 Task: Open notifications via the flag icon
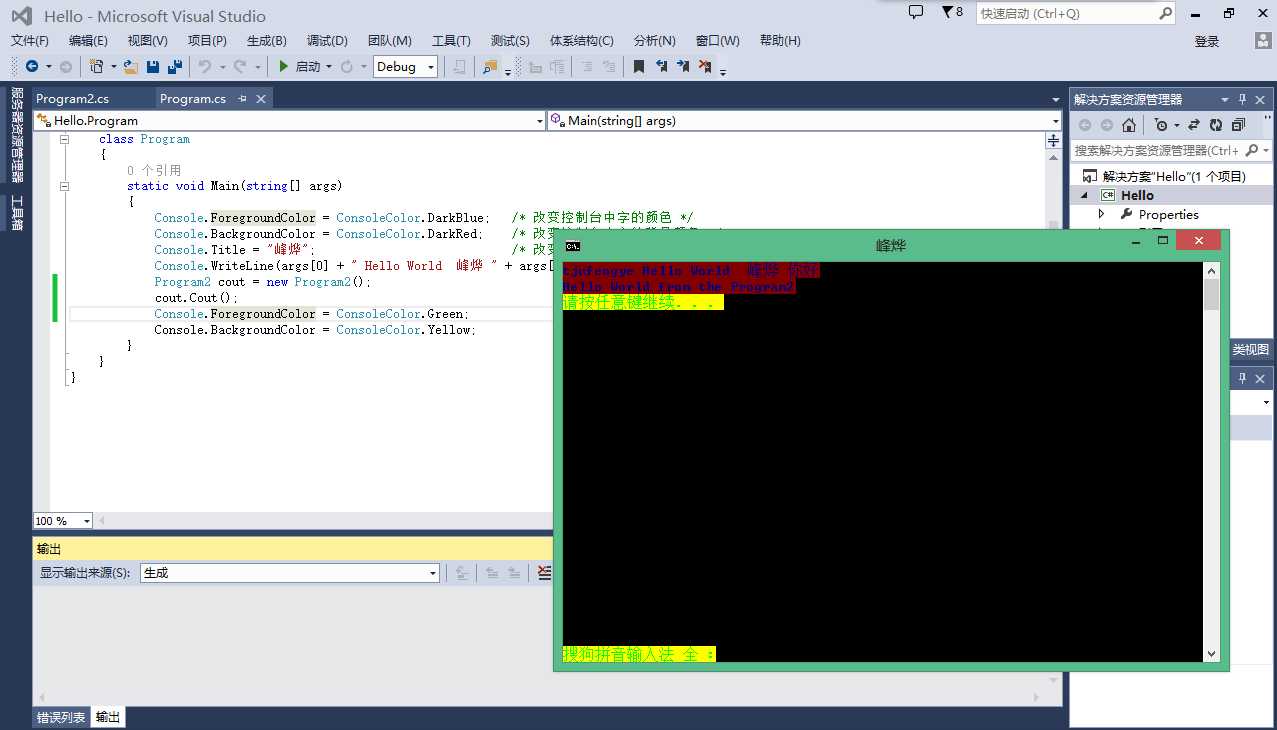948,12
